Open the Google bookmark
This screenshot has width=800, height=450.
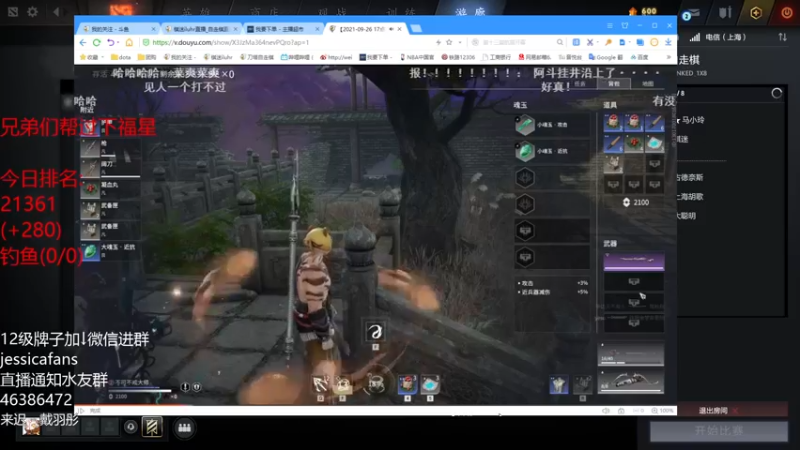tap(606, 57)
